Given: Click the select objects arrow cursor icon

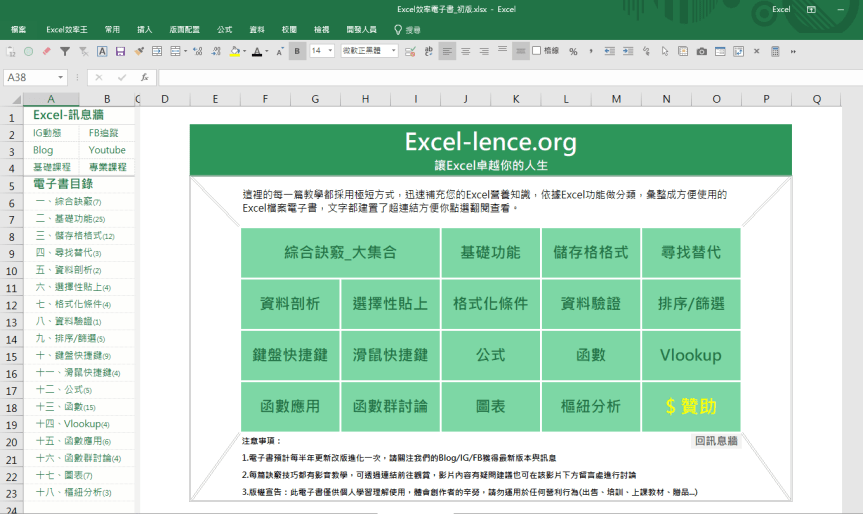Looking at the screenshot, I should pos(665,51).
